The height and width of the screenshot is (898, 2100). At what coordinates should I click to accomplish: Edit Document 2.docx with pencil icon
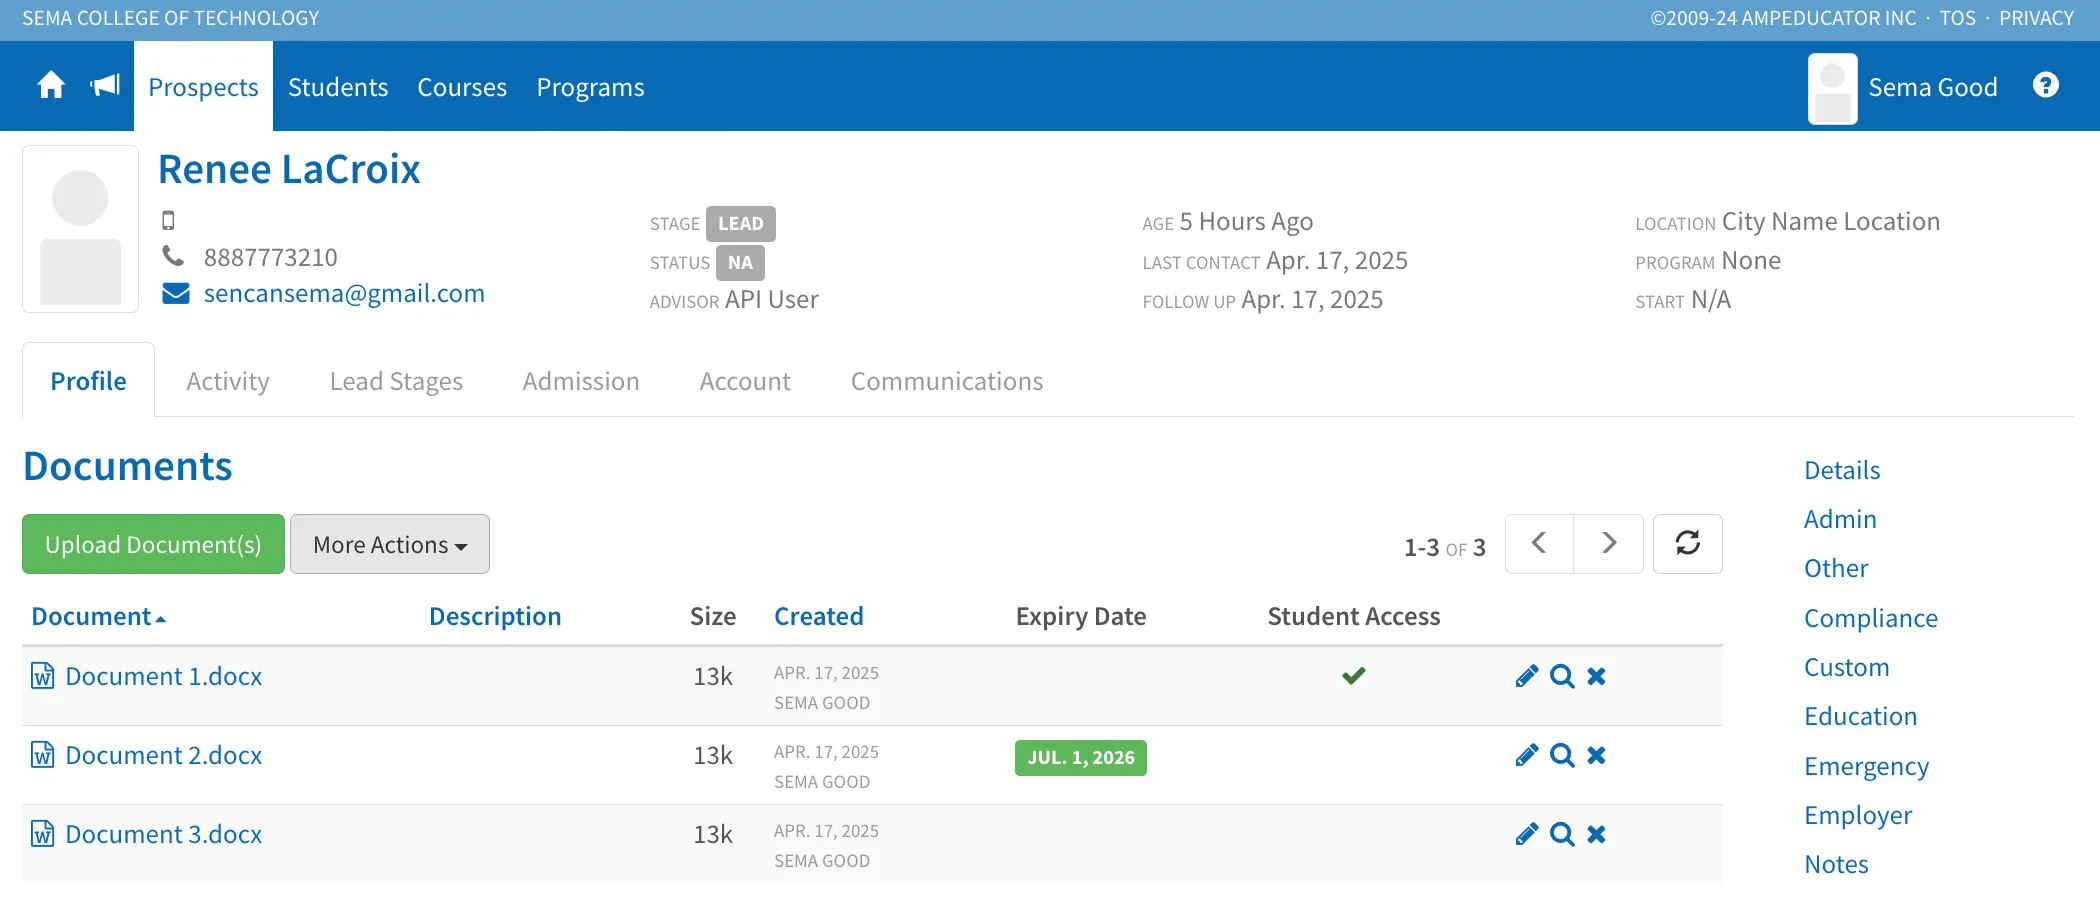pyautogui.click(x=1526, y=756)
